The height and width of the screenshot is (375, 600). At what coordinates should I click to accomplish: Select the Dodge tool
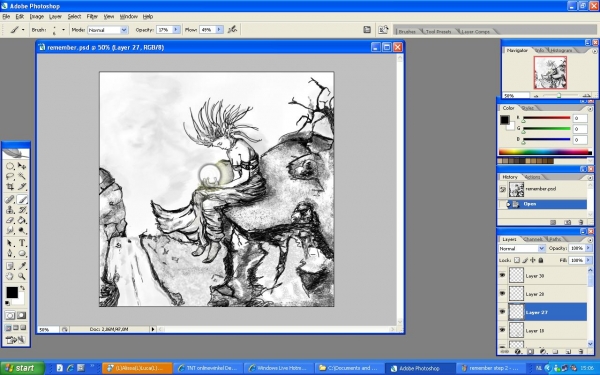22,230
